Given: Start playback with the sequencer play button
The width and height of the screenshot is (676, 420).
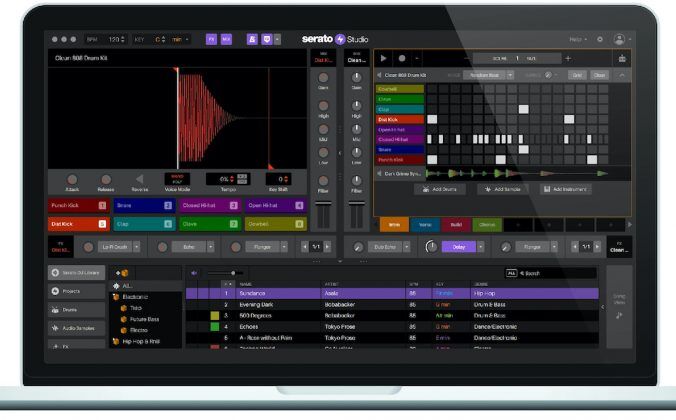Looking at the screenshot, I should click(383, 58).
